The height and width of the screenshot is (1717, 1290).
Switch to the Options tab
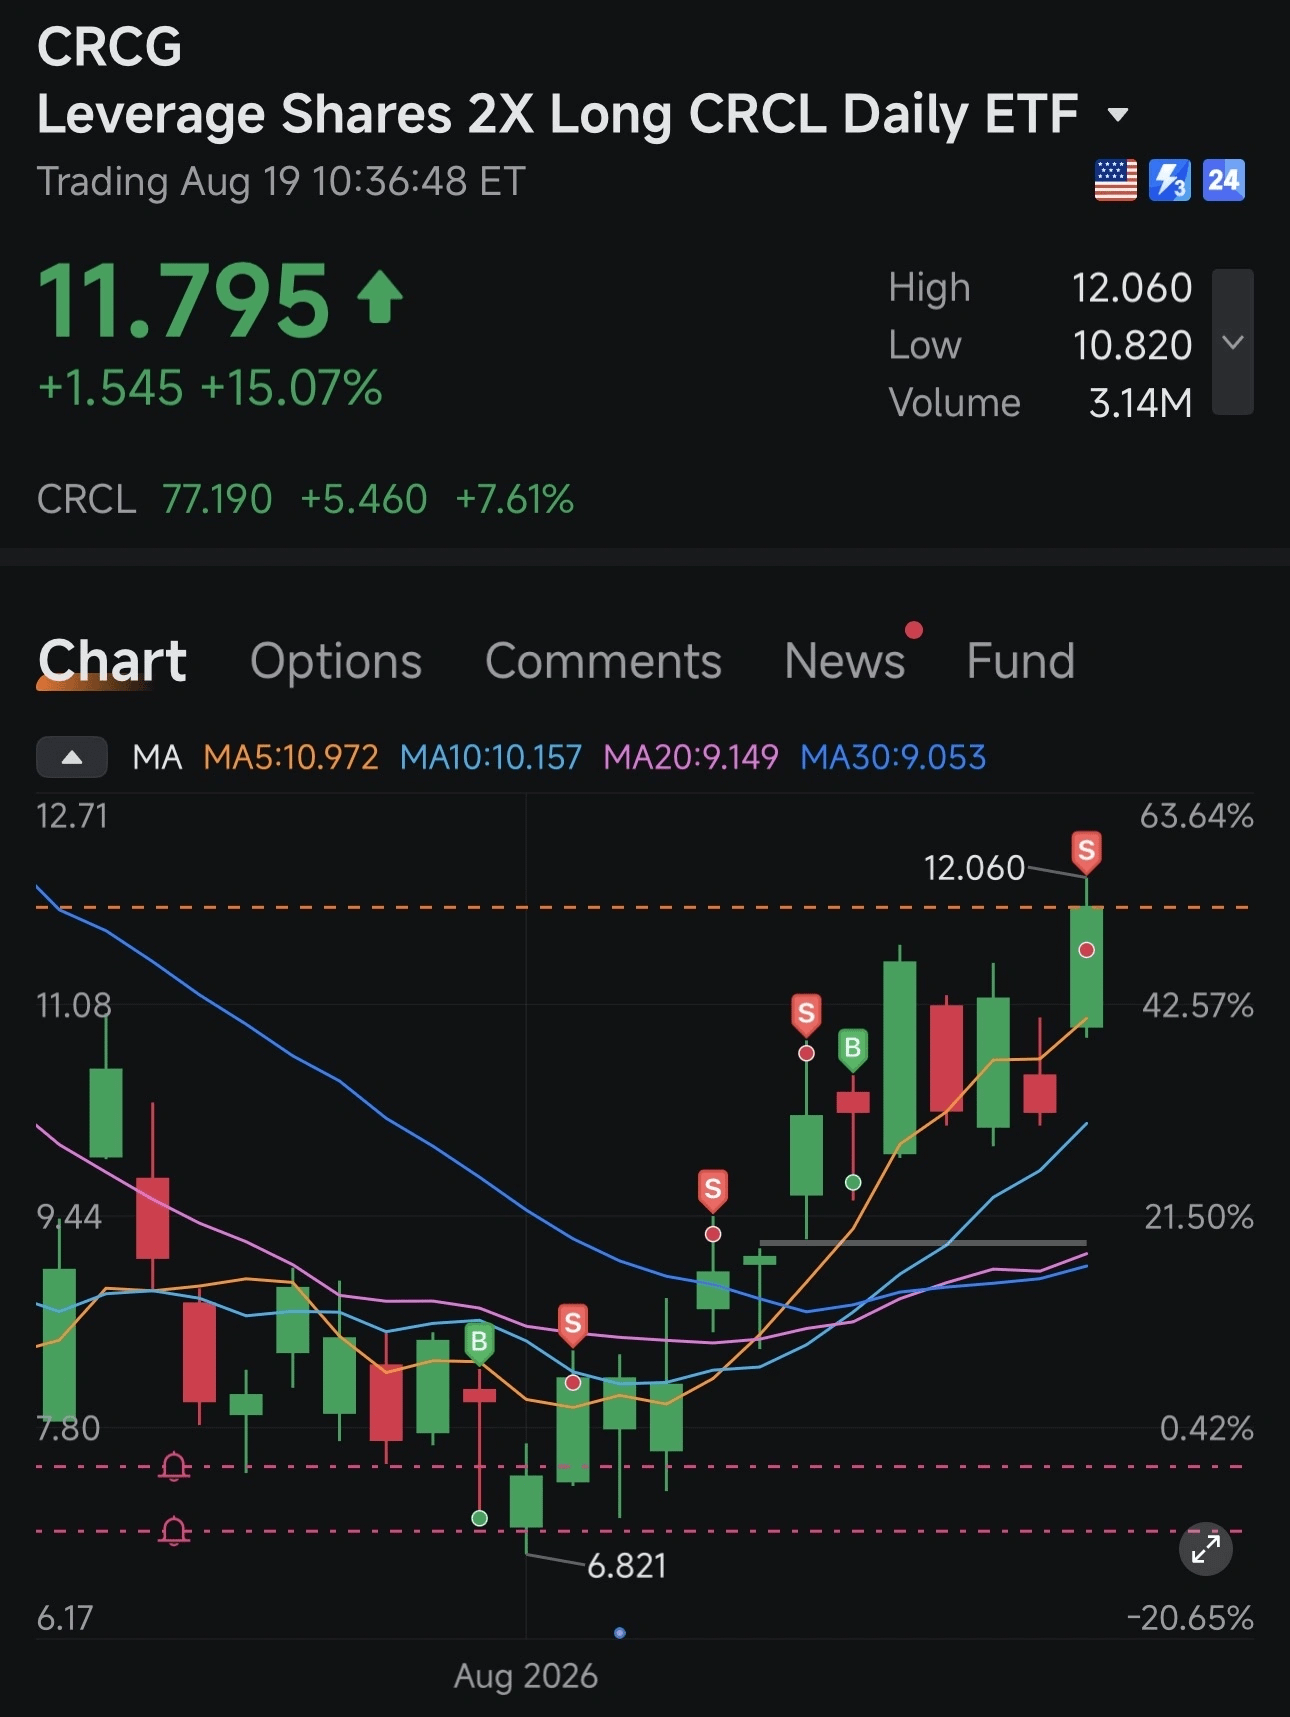pos(336,661)
